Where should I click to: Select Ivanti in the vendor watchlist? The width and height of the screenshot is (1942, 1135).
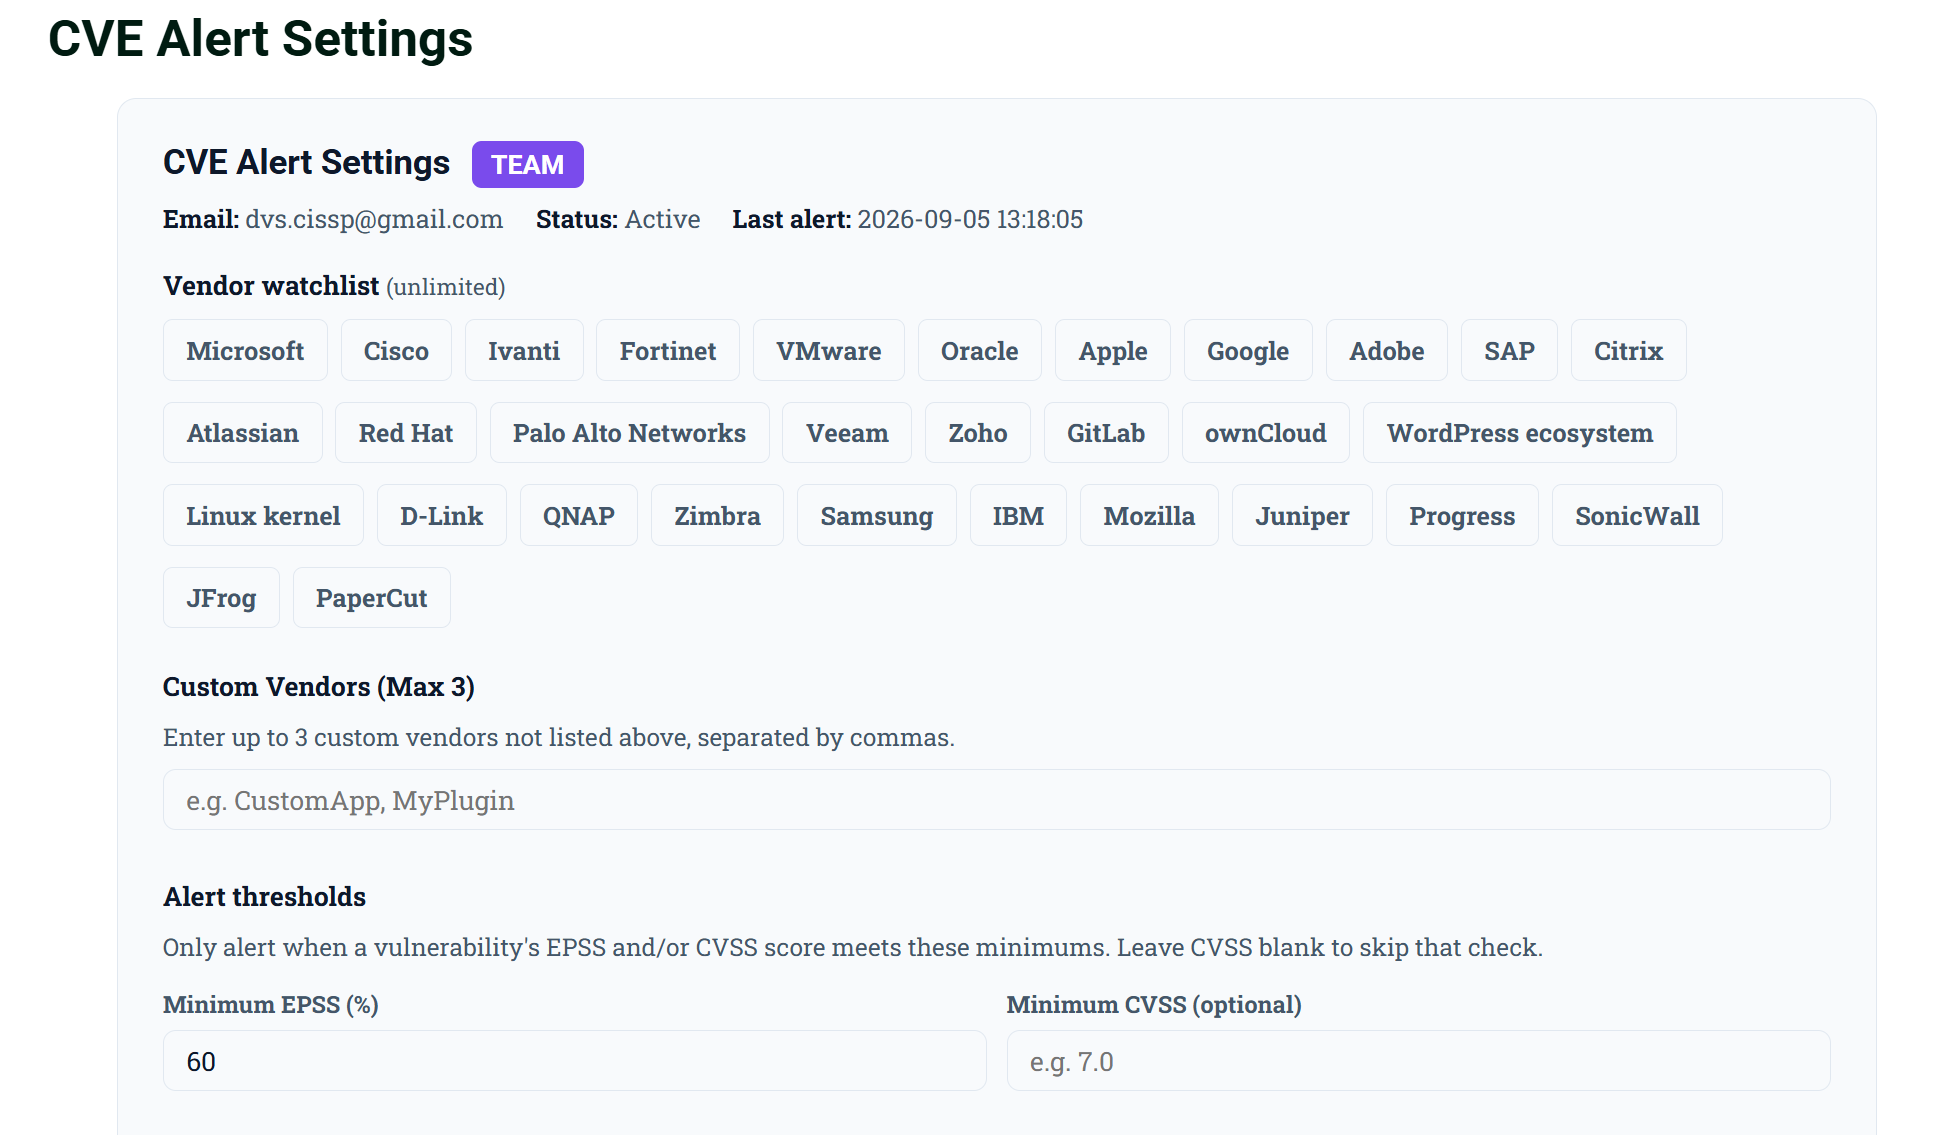tap(524, 351)
